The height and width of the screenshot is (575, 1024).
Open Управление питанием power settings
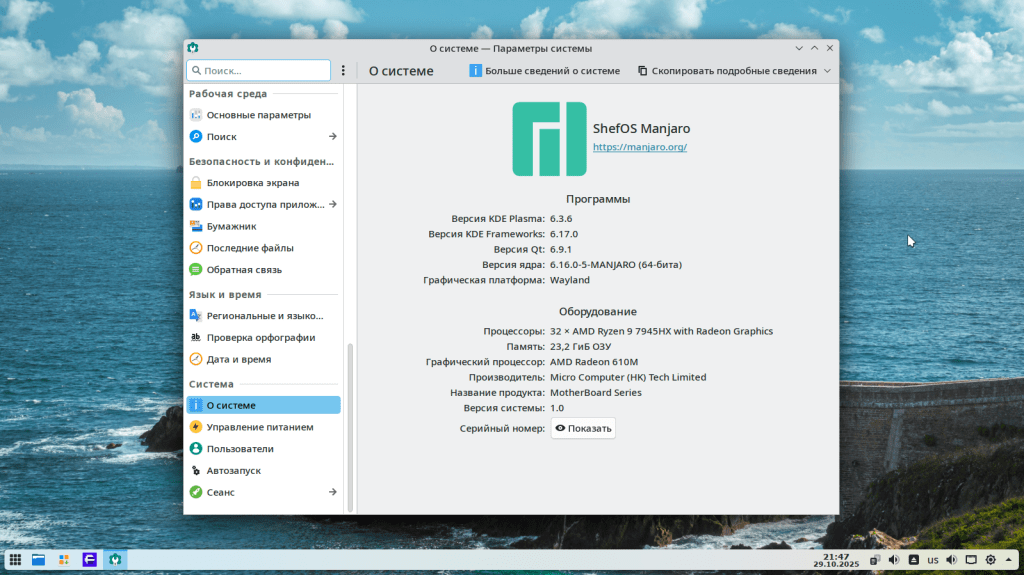(x=259, y=427)
